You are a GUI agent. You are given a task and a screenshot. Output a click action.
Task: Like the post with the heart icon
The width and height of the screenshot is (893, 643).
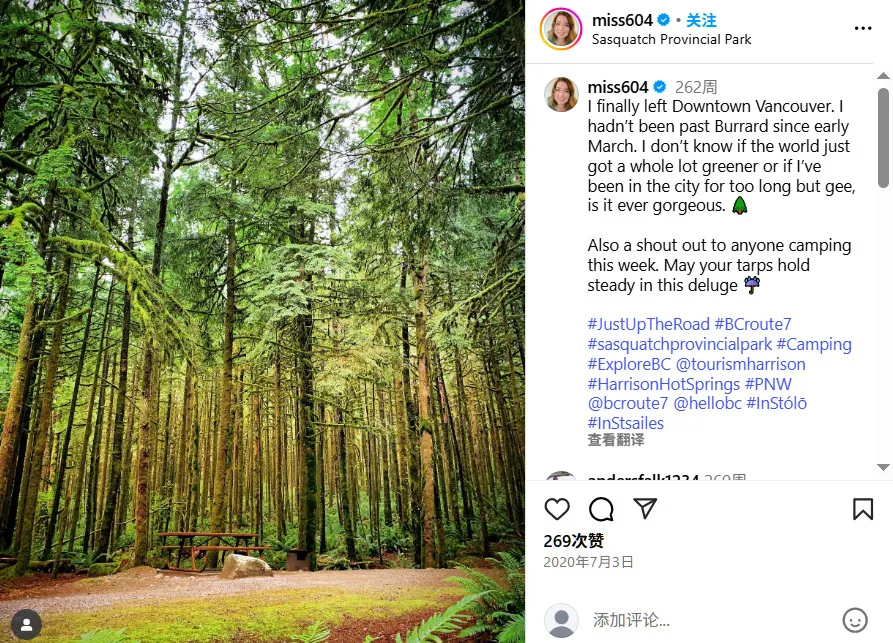tap(557, 509)
